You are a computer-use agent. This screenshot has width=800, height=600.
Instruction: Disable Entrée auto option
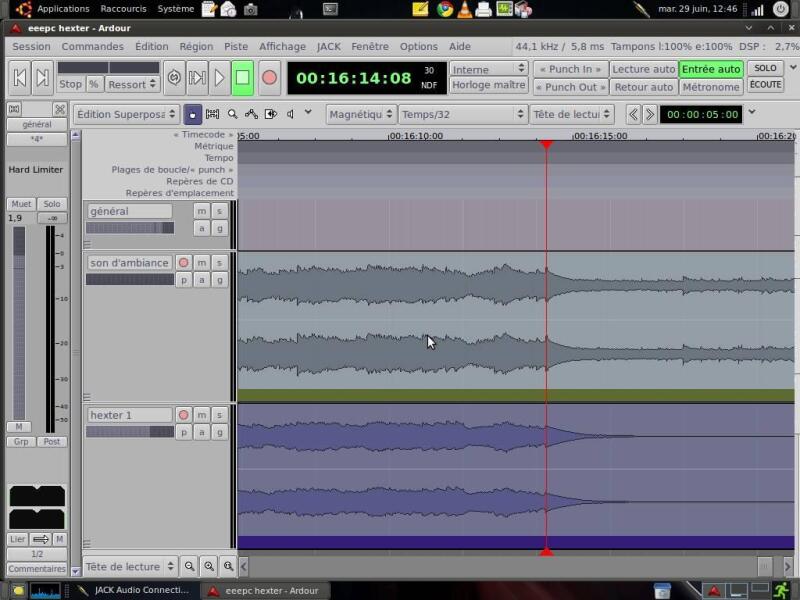pyautogui.click(x=711, y=69)
